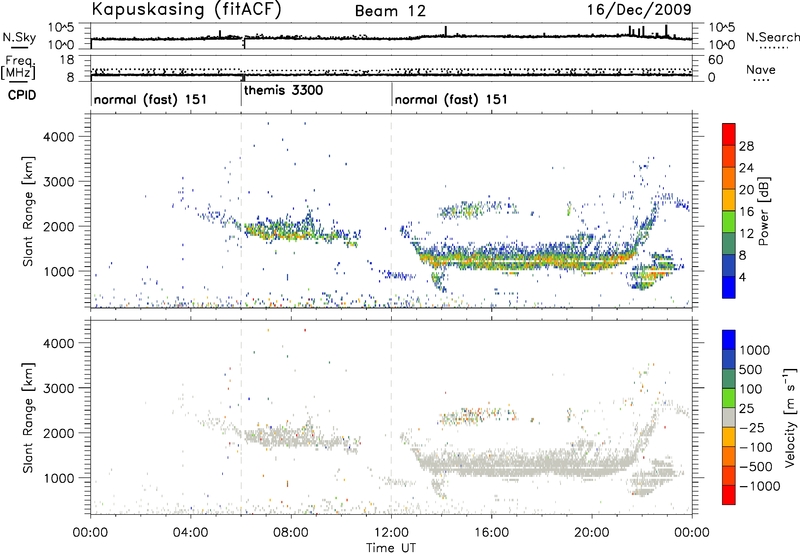
Task: Select the "Beam 12" header label
Action: (x=390, y=11)
